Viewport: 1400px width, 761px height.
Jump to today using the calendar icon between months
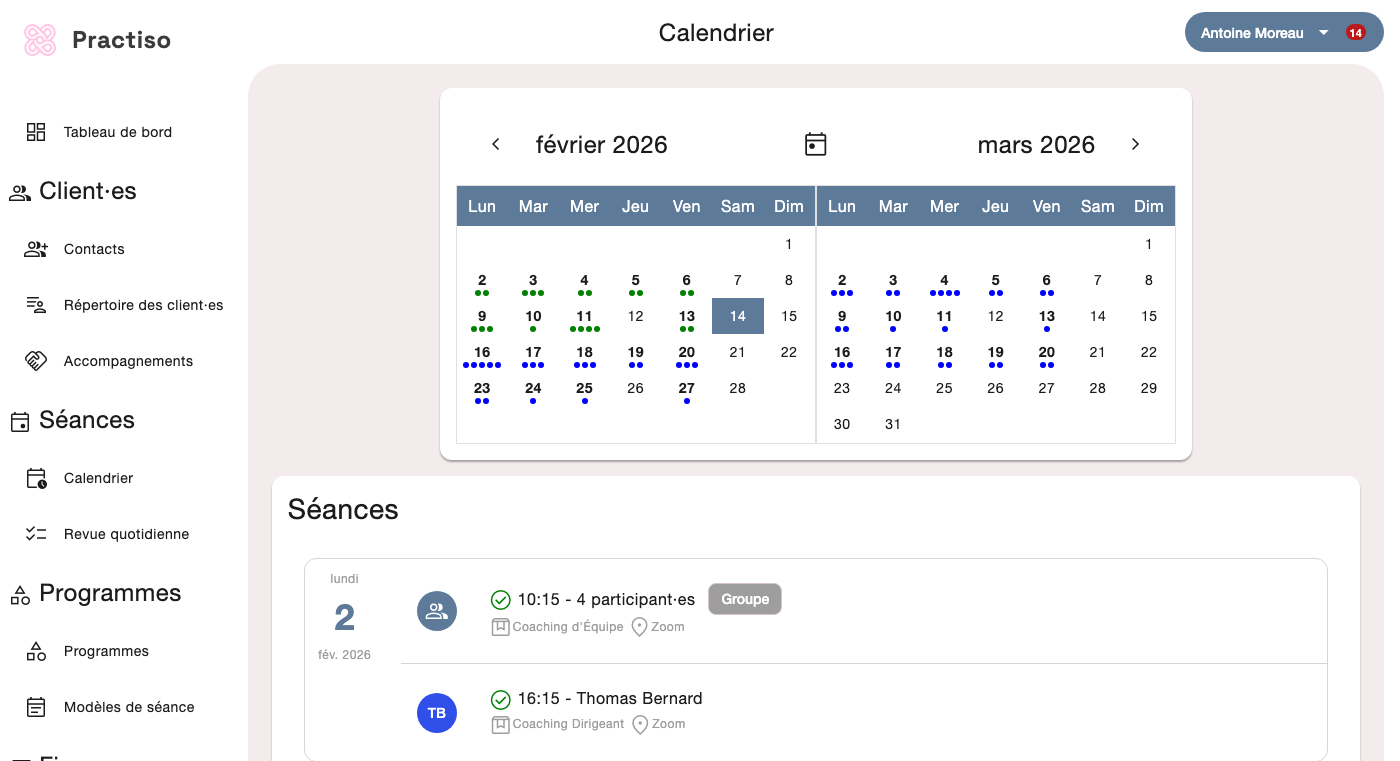click(815, 143)
